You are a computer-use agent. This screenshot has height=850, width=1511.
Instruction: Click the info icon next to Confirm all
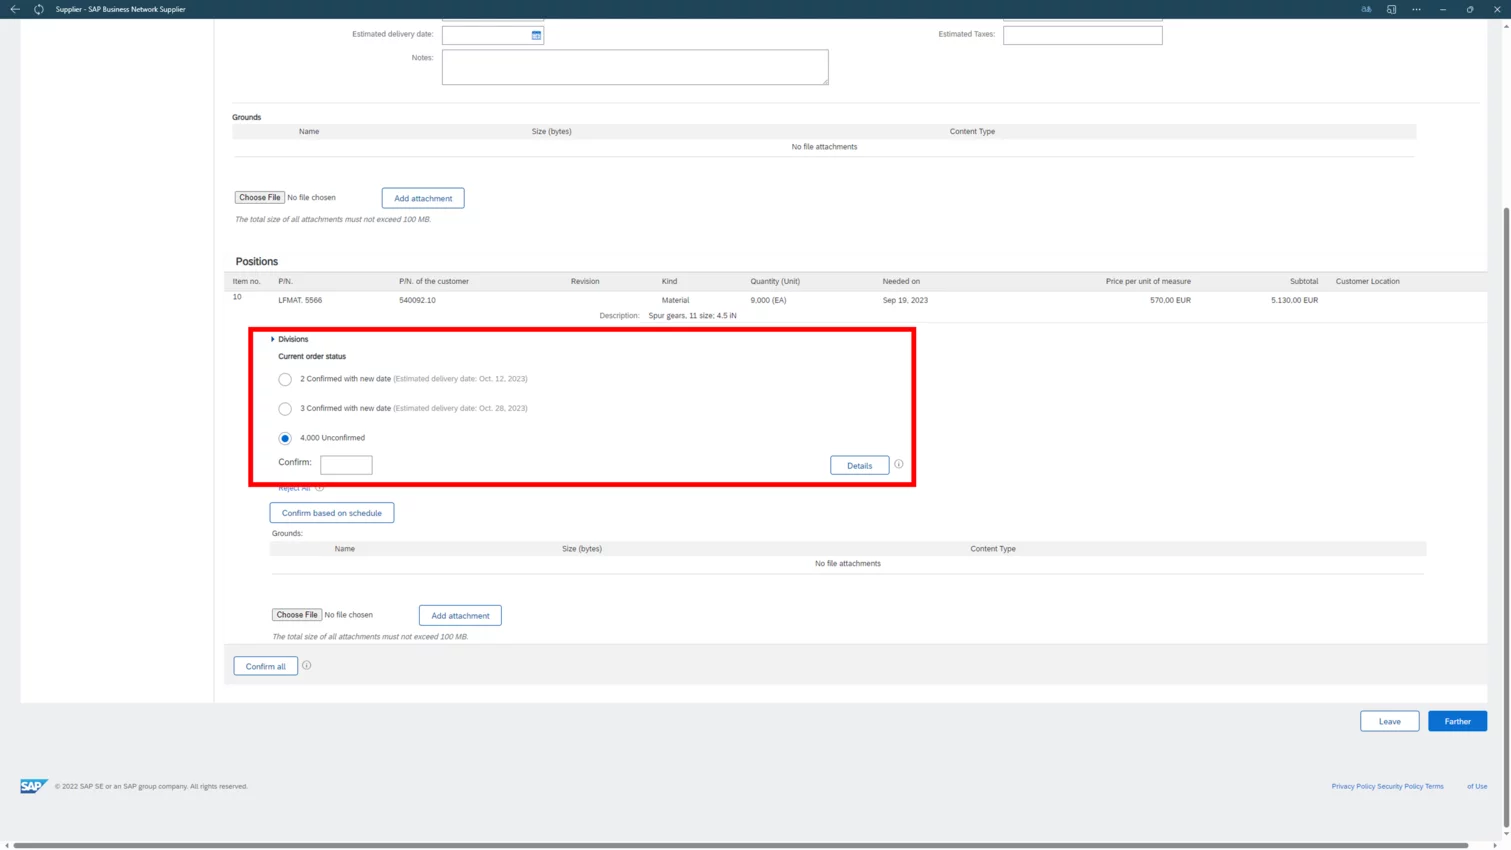tap(307, 665)
